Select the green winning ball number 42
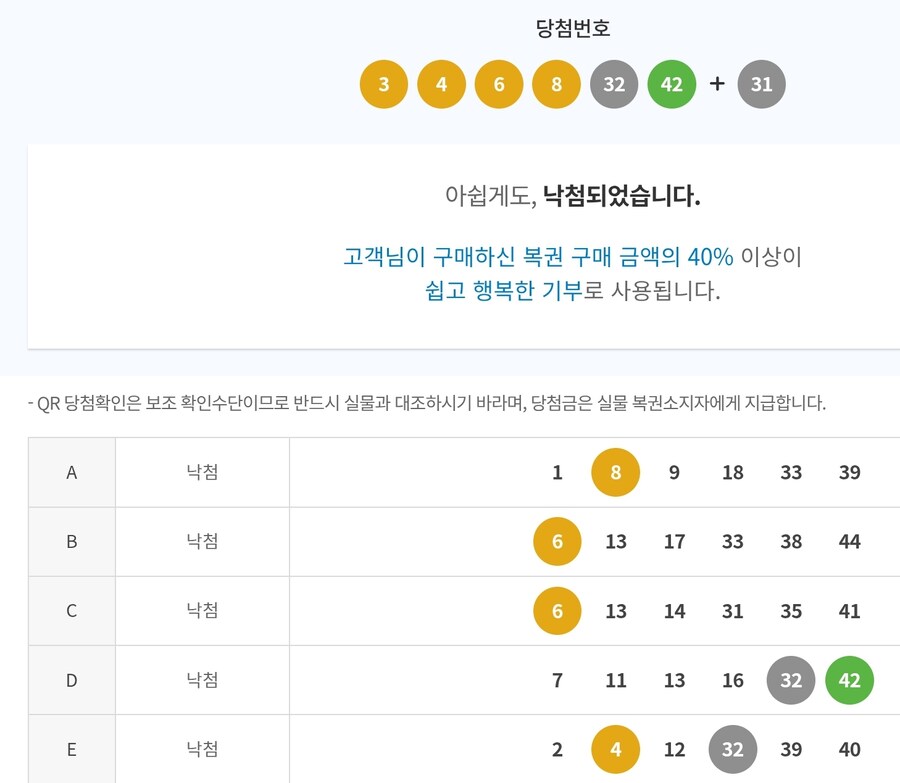 (671, 84)
